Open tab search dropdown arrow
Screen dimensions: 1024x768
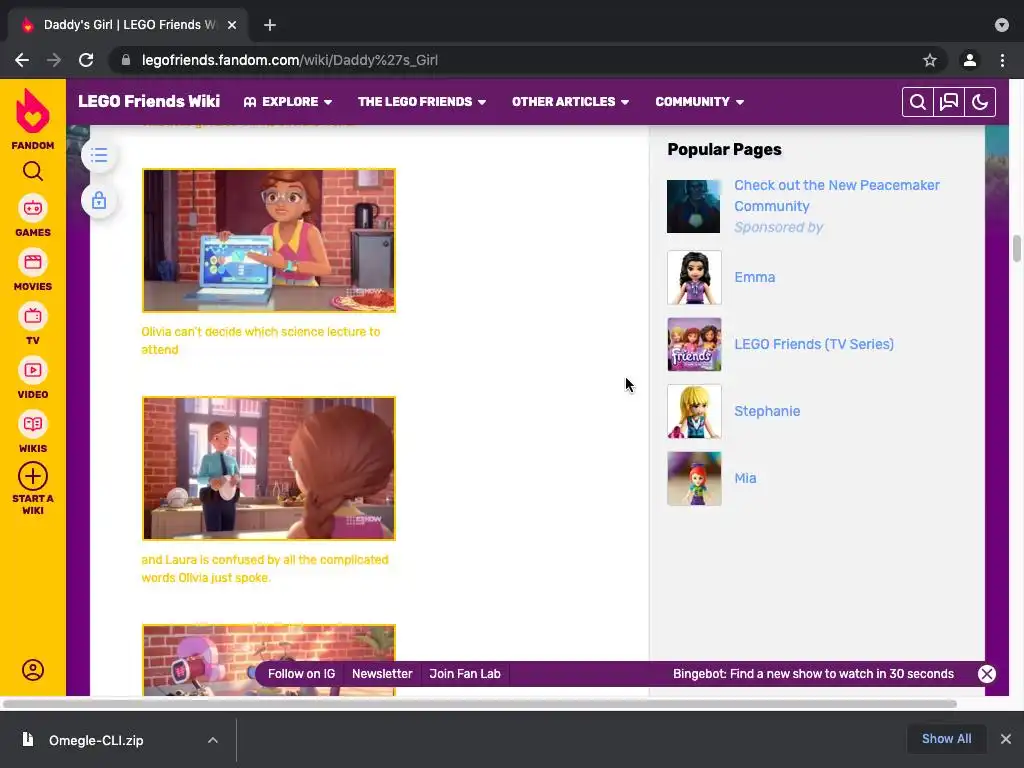1002,25
